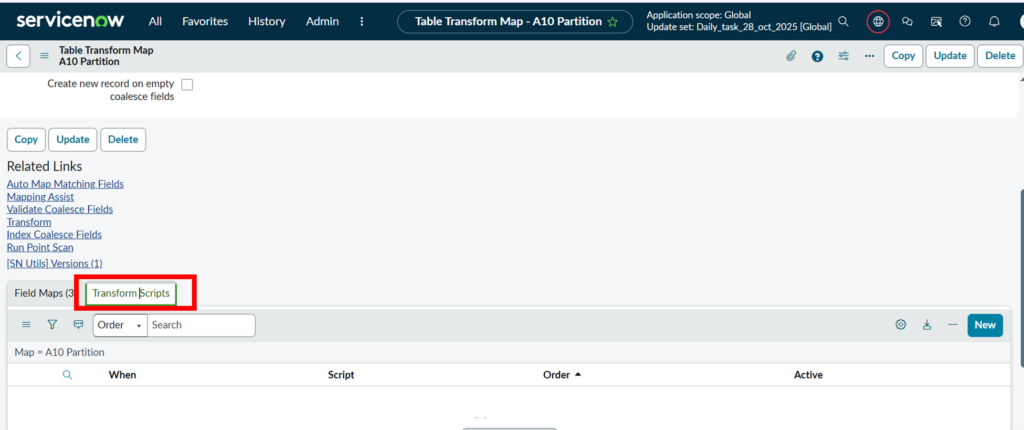1024x430 pixels.
Task: Collapse the list with the minus icon
Action: [x=953, y=325]
